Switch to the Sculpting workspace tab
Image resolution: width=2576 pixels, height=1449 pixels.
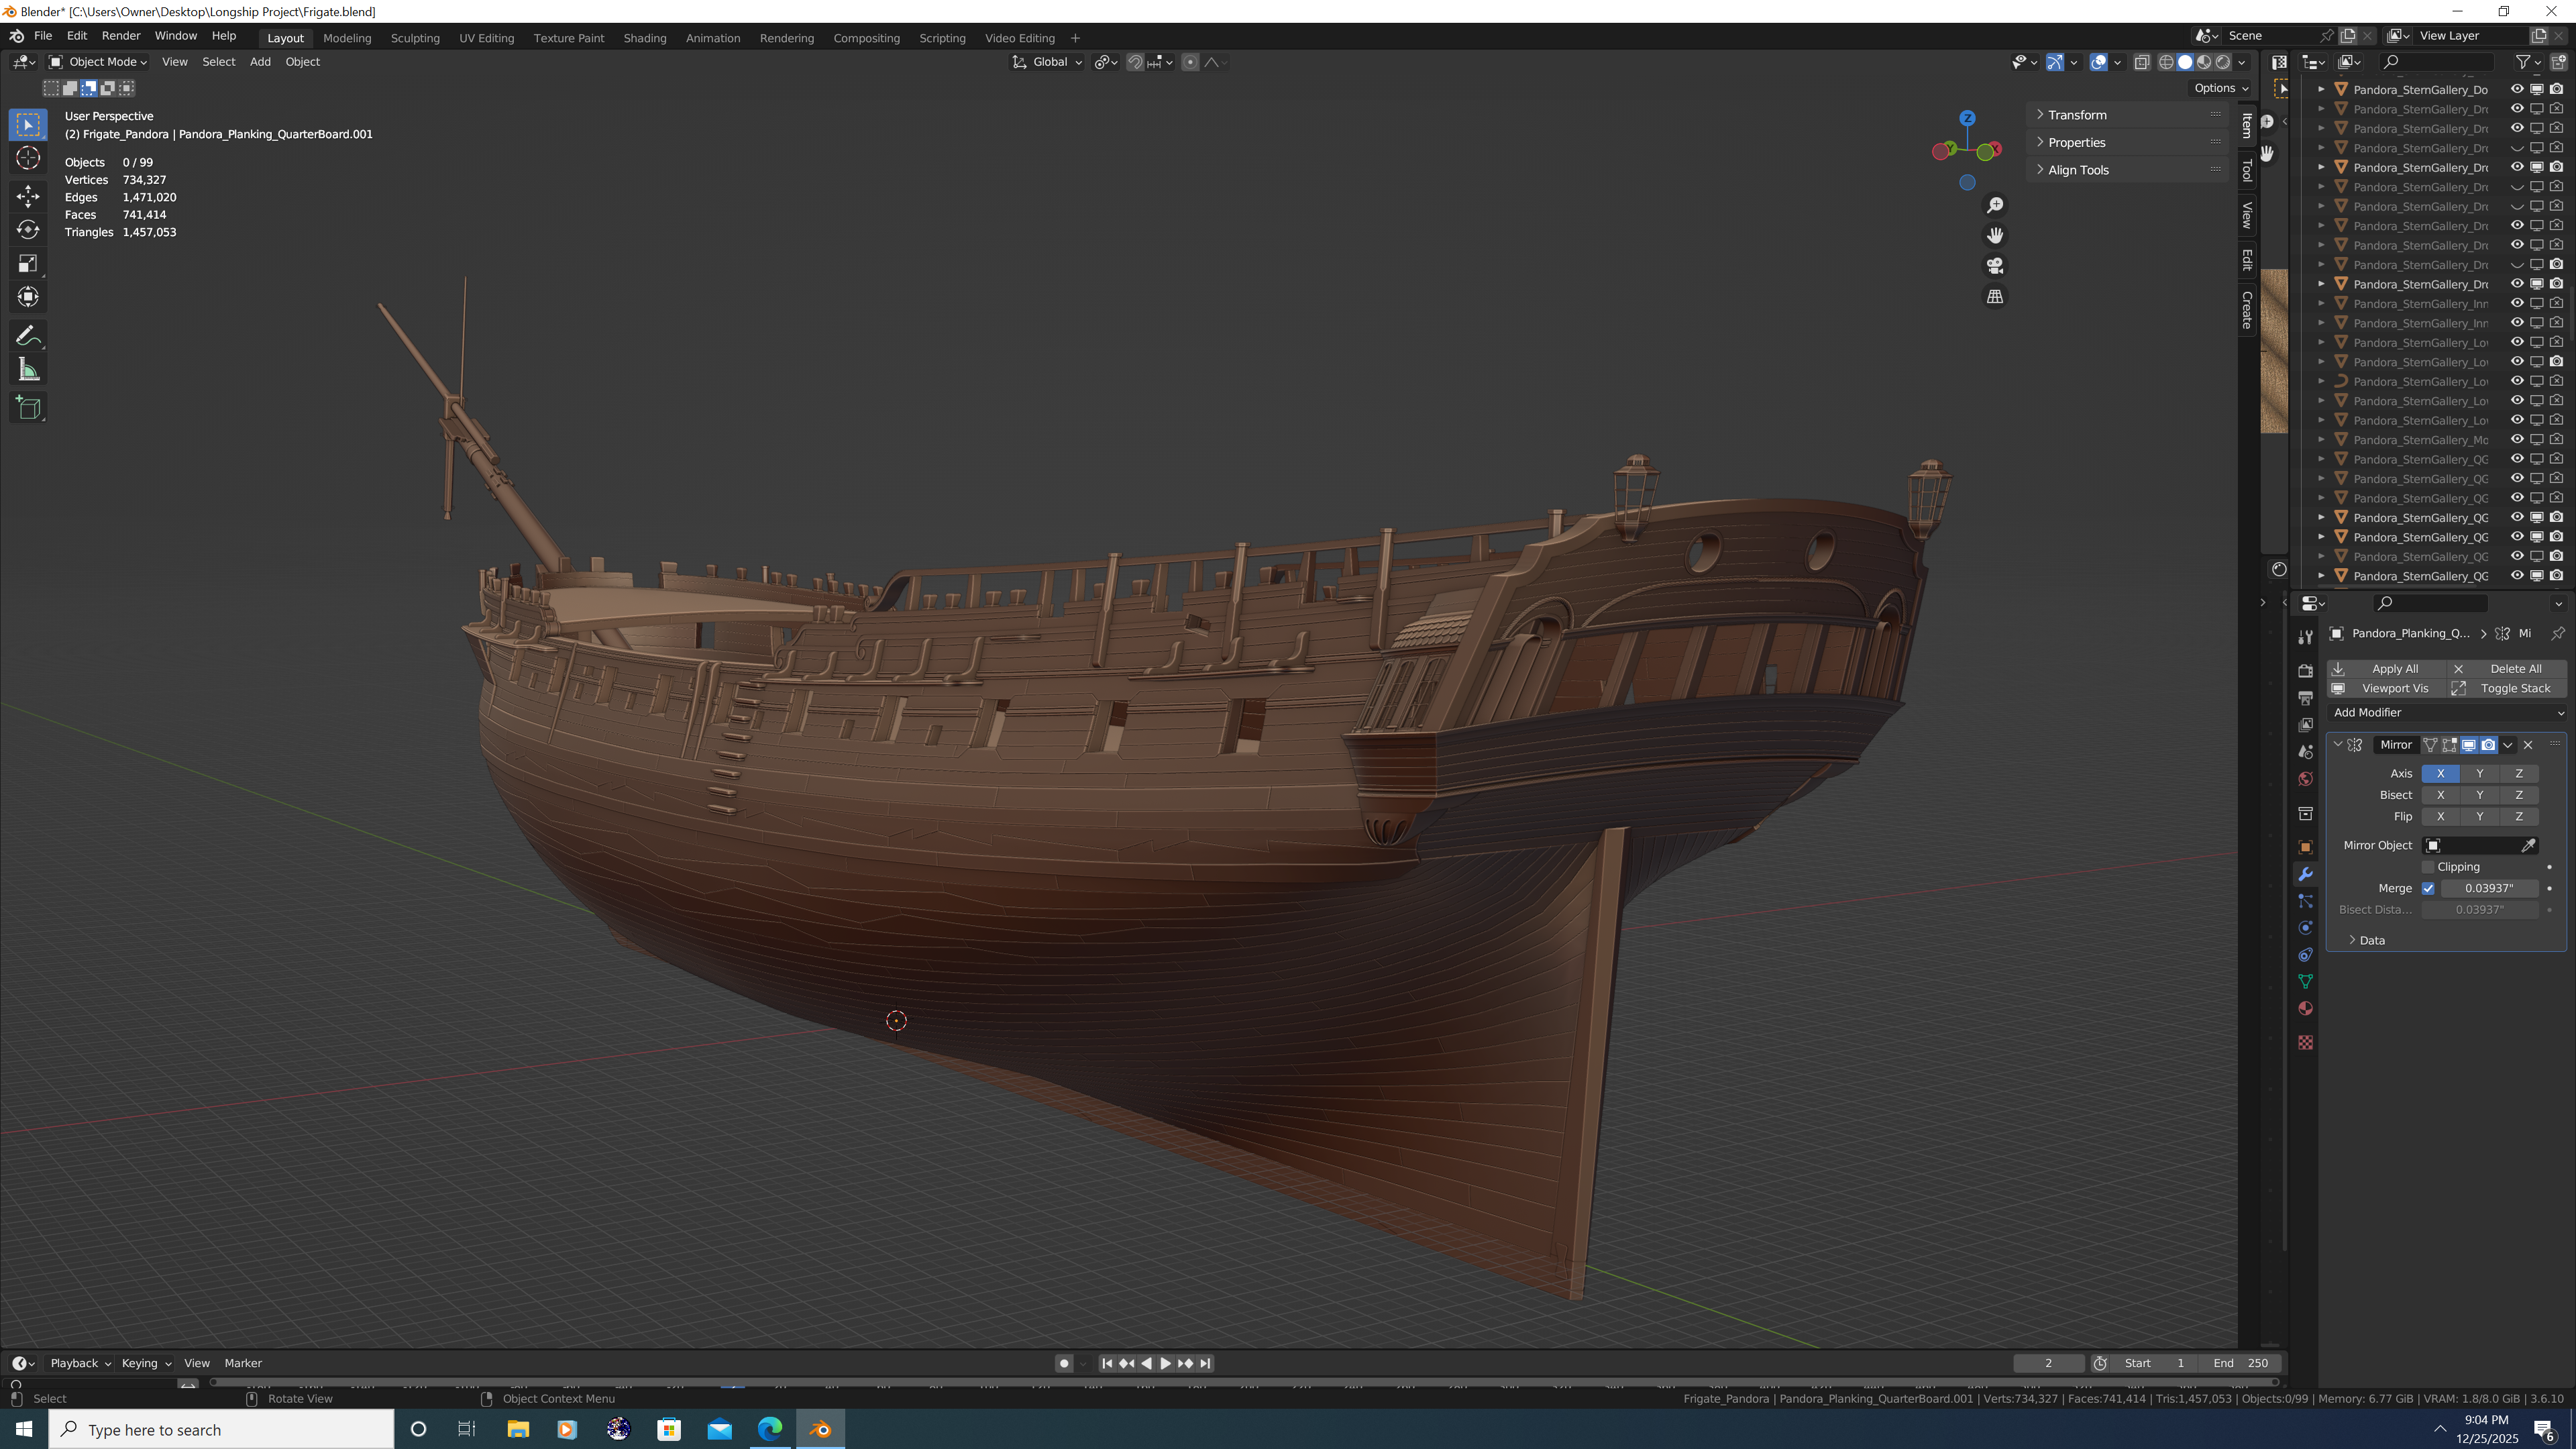point(415,38)
